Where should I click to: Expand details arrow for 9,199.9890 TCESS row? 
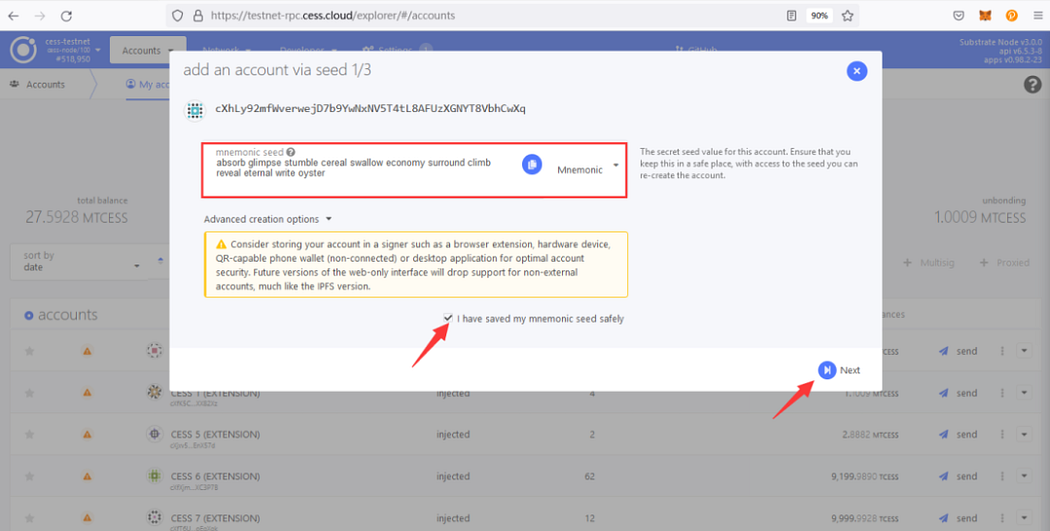pyautogui.click(x=1024, y=475)
